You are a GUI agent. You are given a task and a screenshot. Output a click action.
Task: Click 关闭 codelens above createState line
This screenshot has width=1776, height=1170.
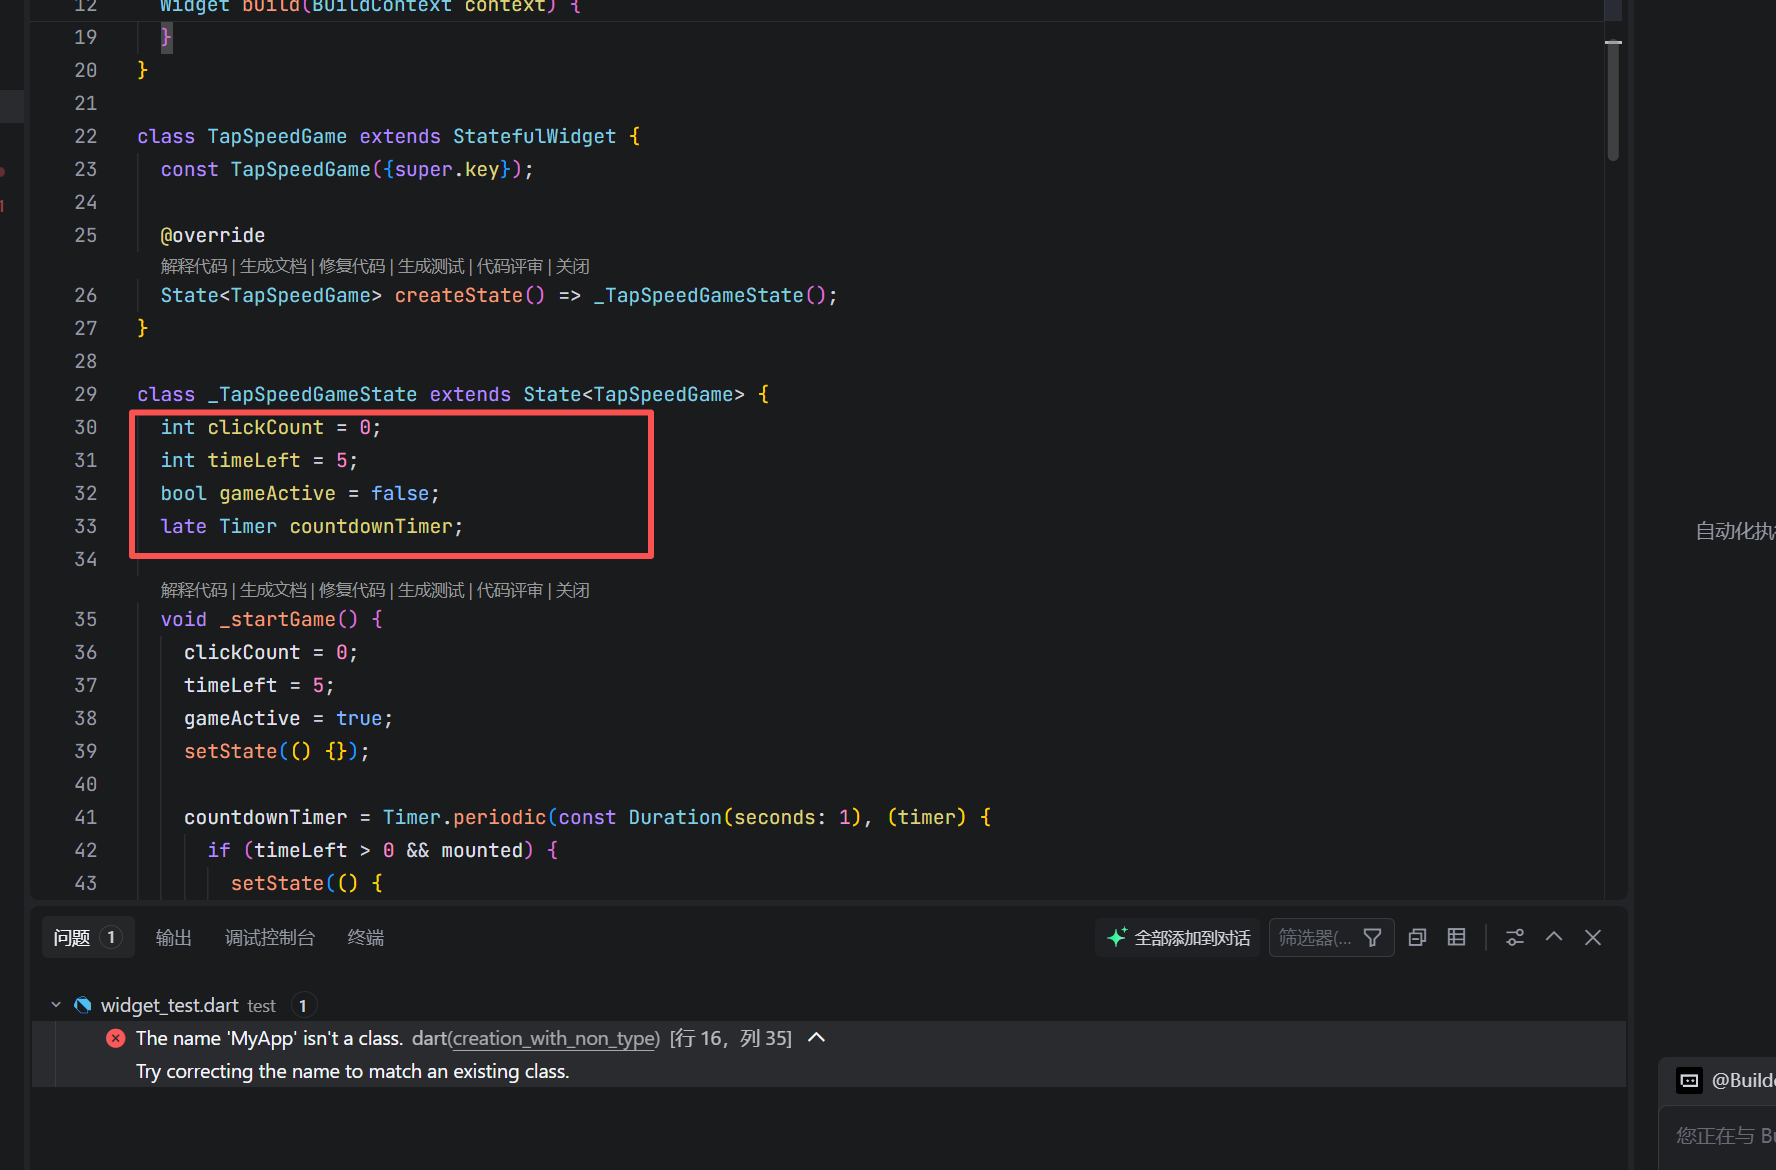(x=572, y=266)
